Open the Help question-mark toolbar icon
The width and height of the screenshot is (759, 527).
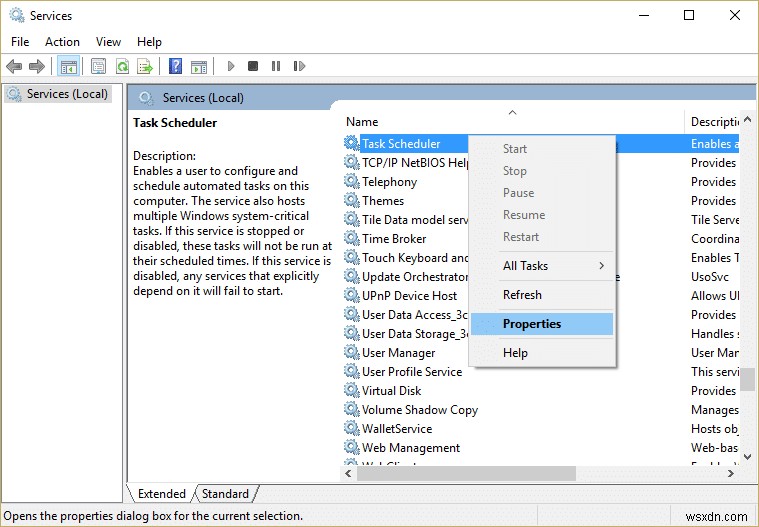(175, 66)
